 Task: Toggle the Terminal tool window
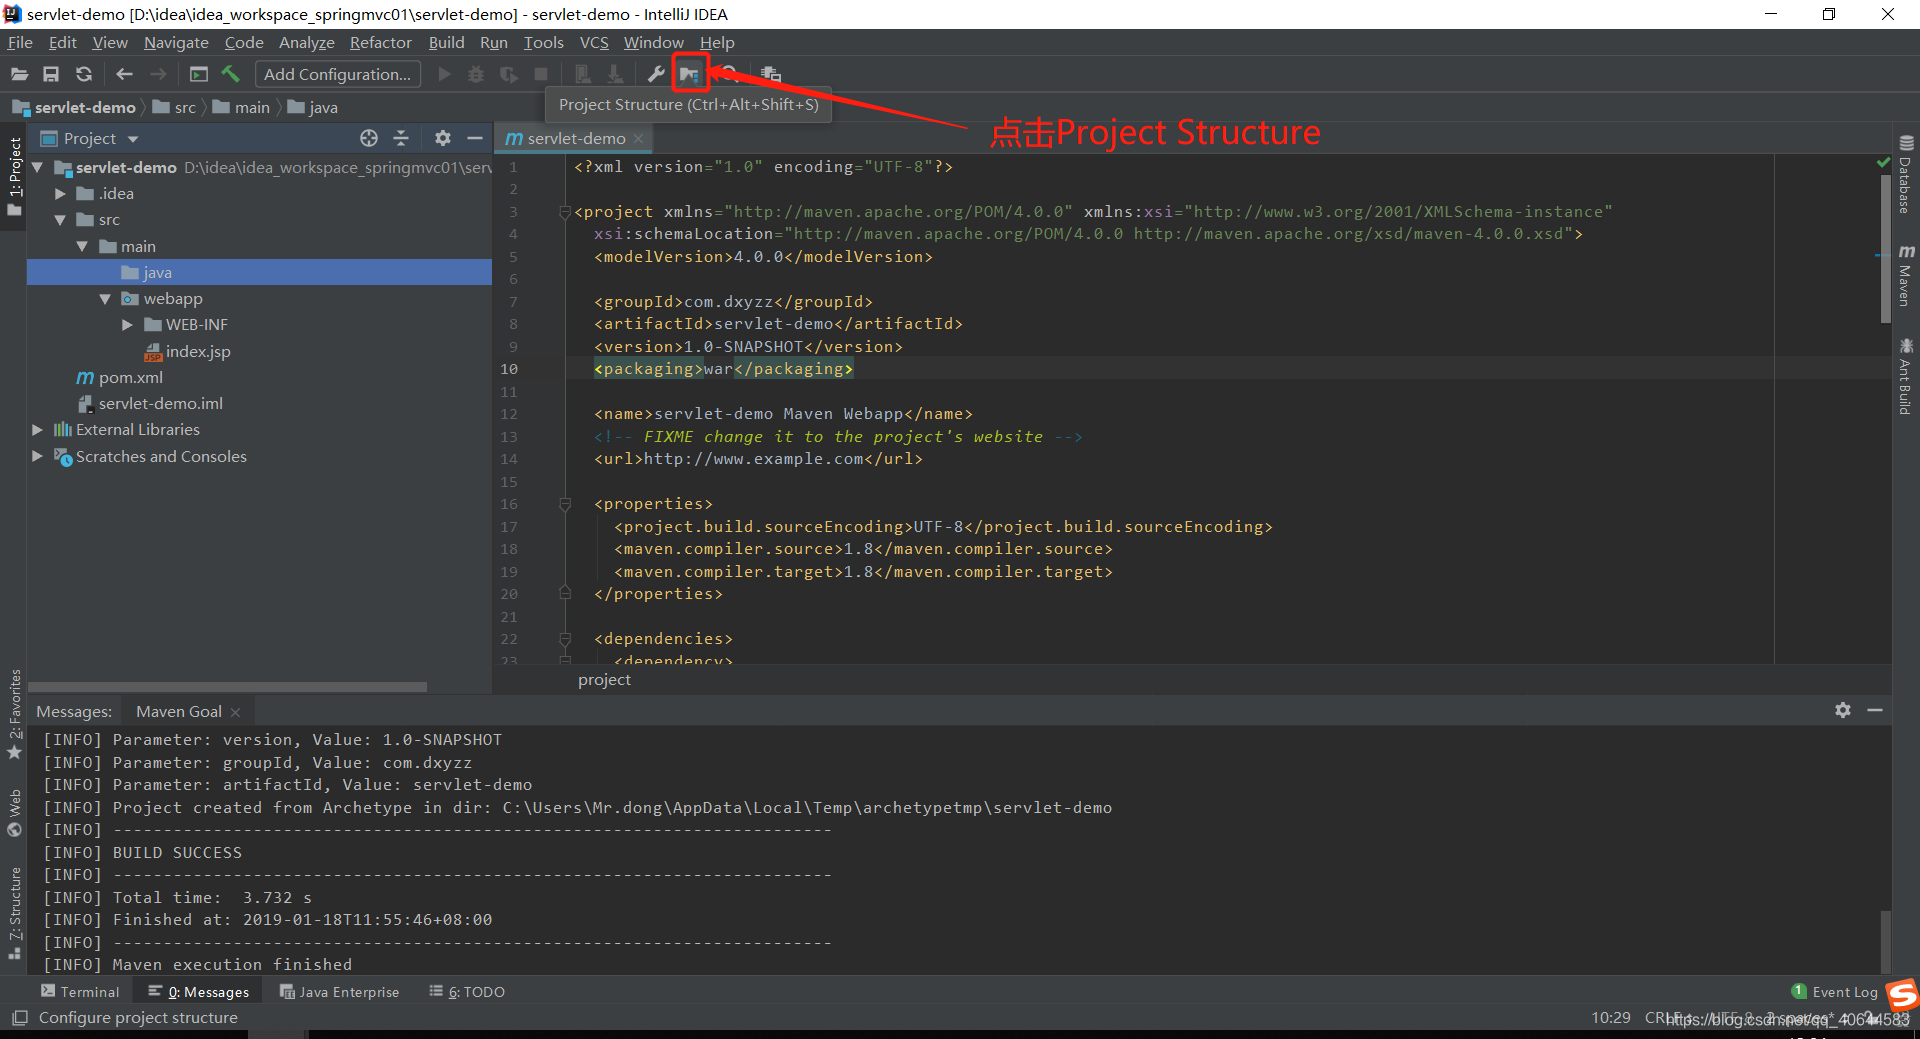tap(80, 992)
